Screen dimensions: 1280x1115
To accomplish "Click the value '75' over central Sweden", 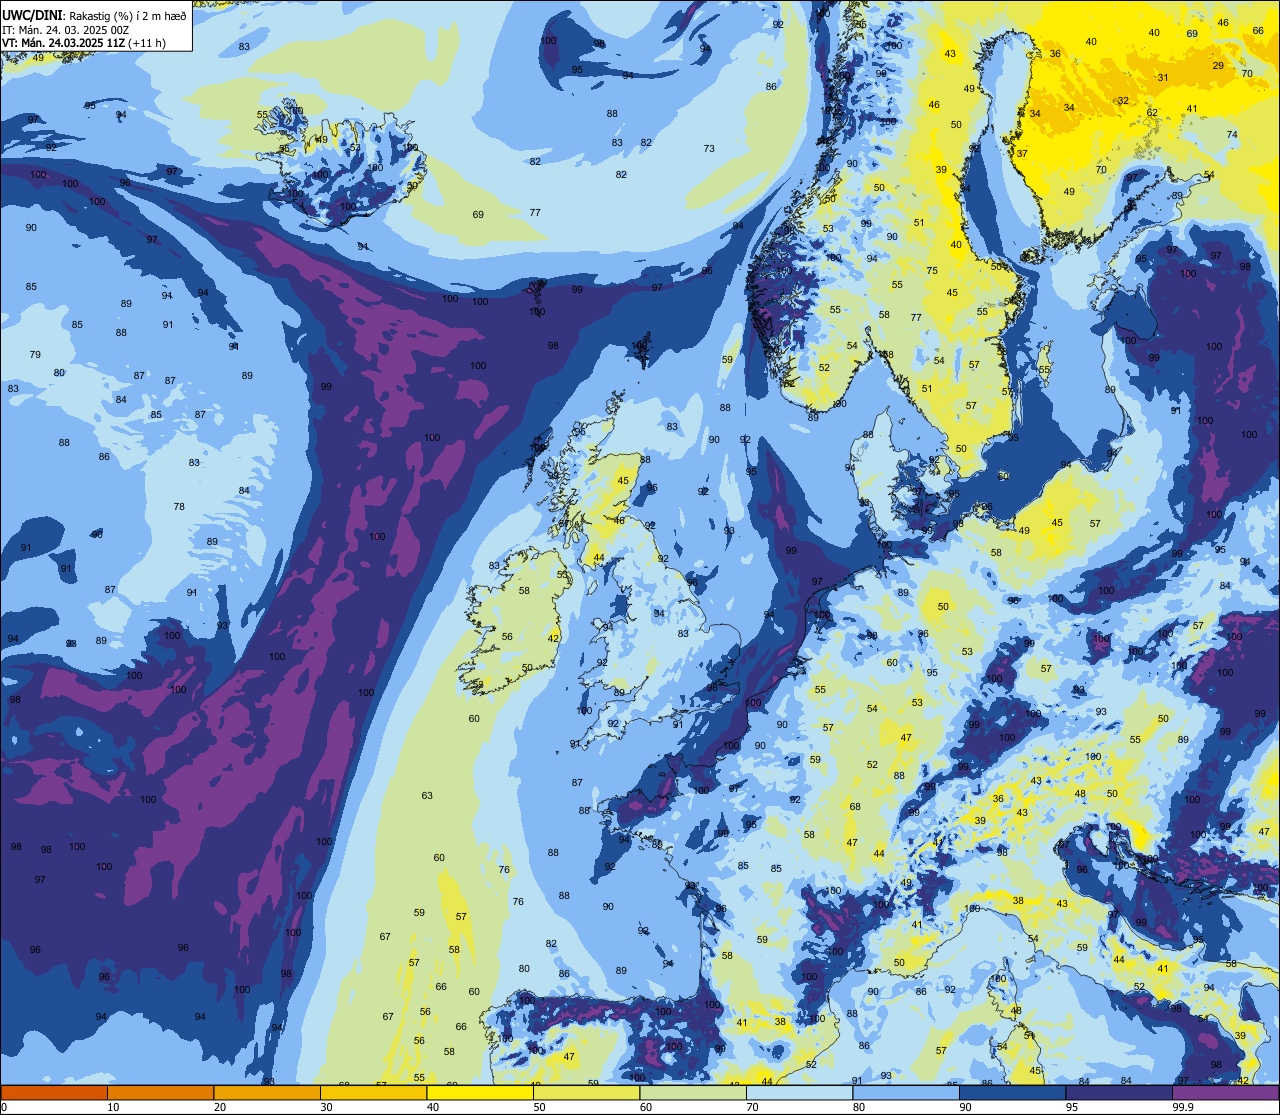I will click(x=932, y=271).
